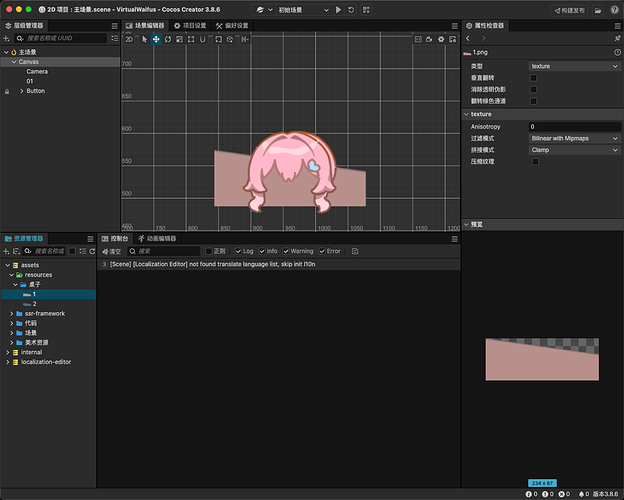Select the 场景编辑器 tab
The image size is (624, 500).
(x=145, y=26)
